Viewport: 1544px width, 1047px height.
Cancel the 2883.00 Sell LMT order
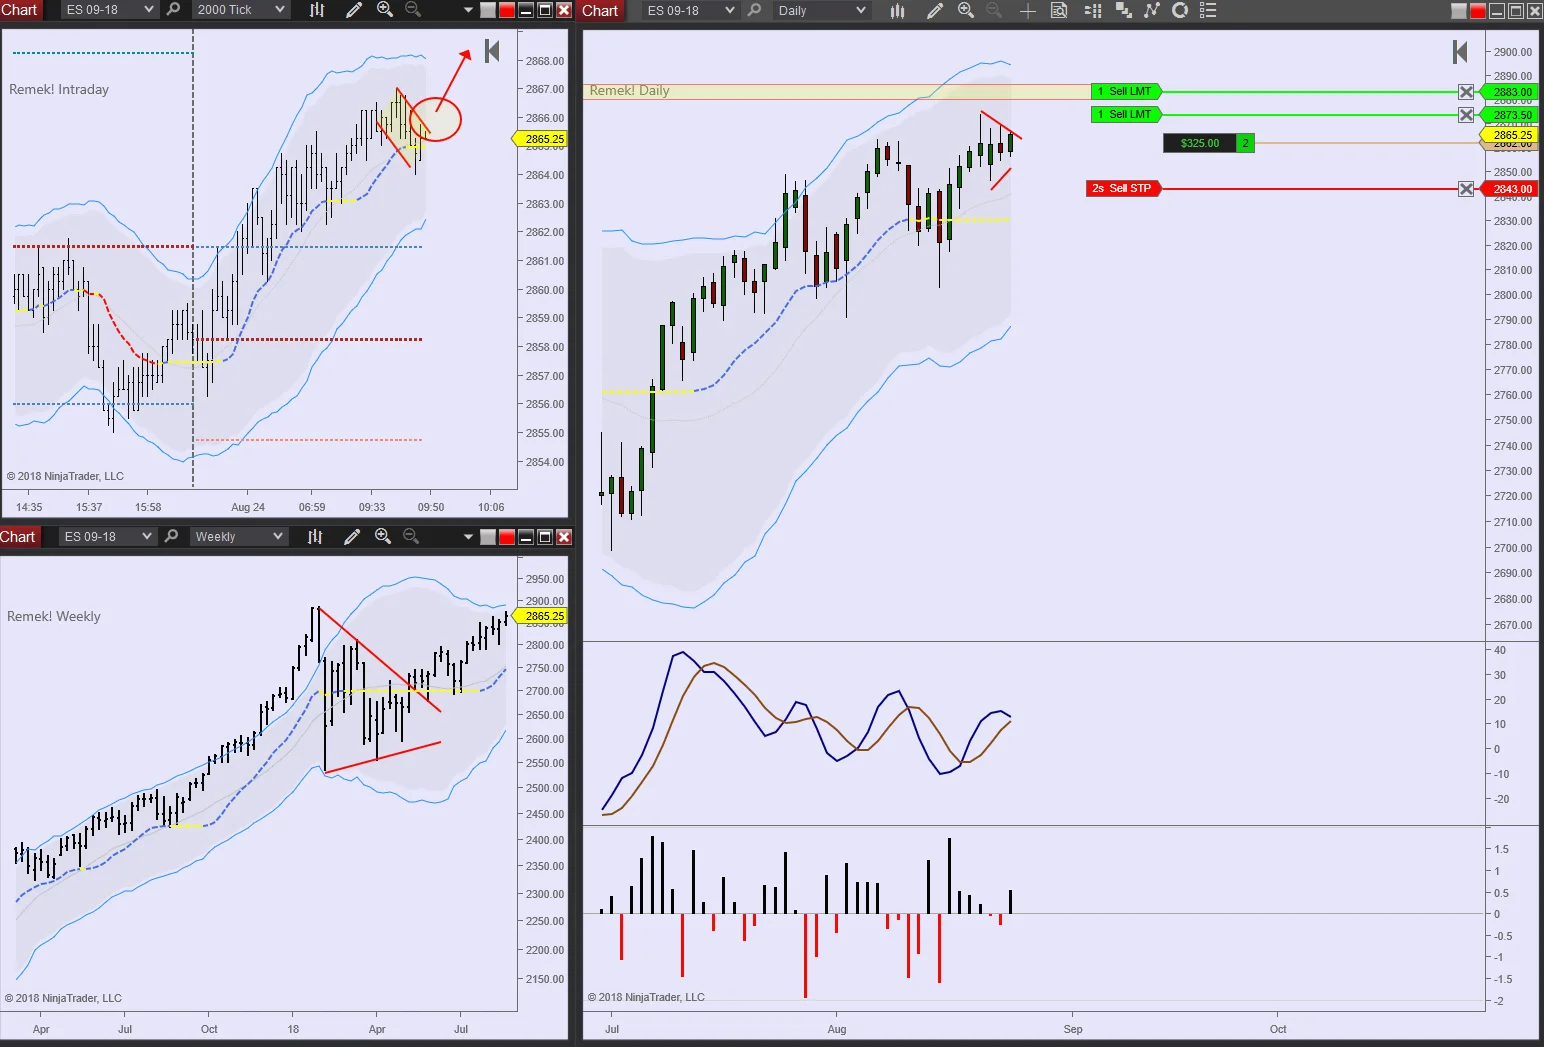coord(1466,92)
